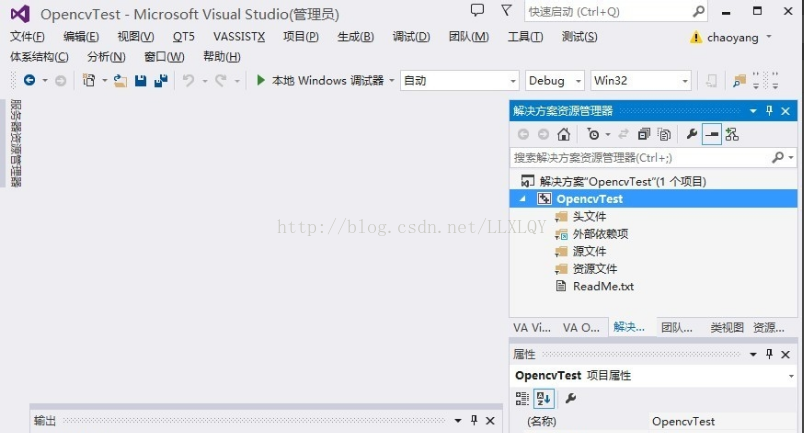Click the navigate backward toolbar icon
Image resolution: width=804 pixels, height=433 pixels.
pos(29,80)
